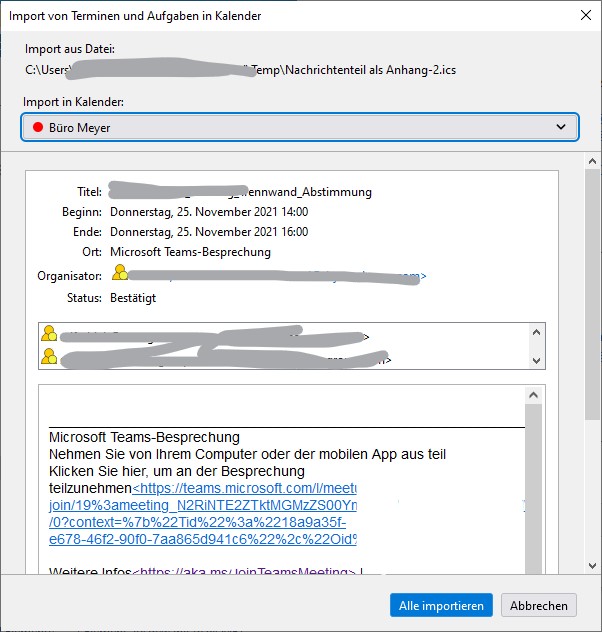Open the aka.ms JoinTeamsMeeting link
Viewport: 602px width, 632px height.
click(245, 572)
